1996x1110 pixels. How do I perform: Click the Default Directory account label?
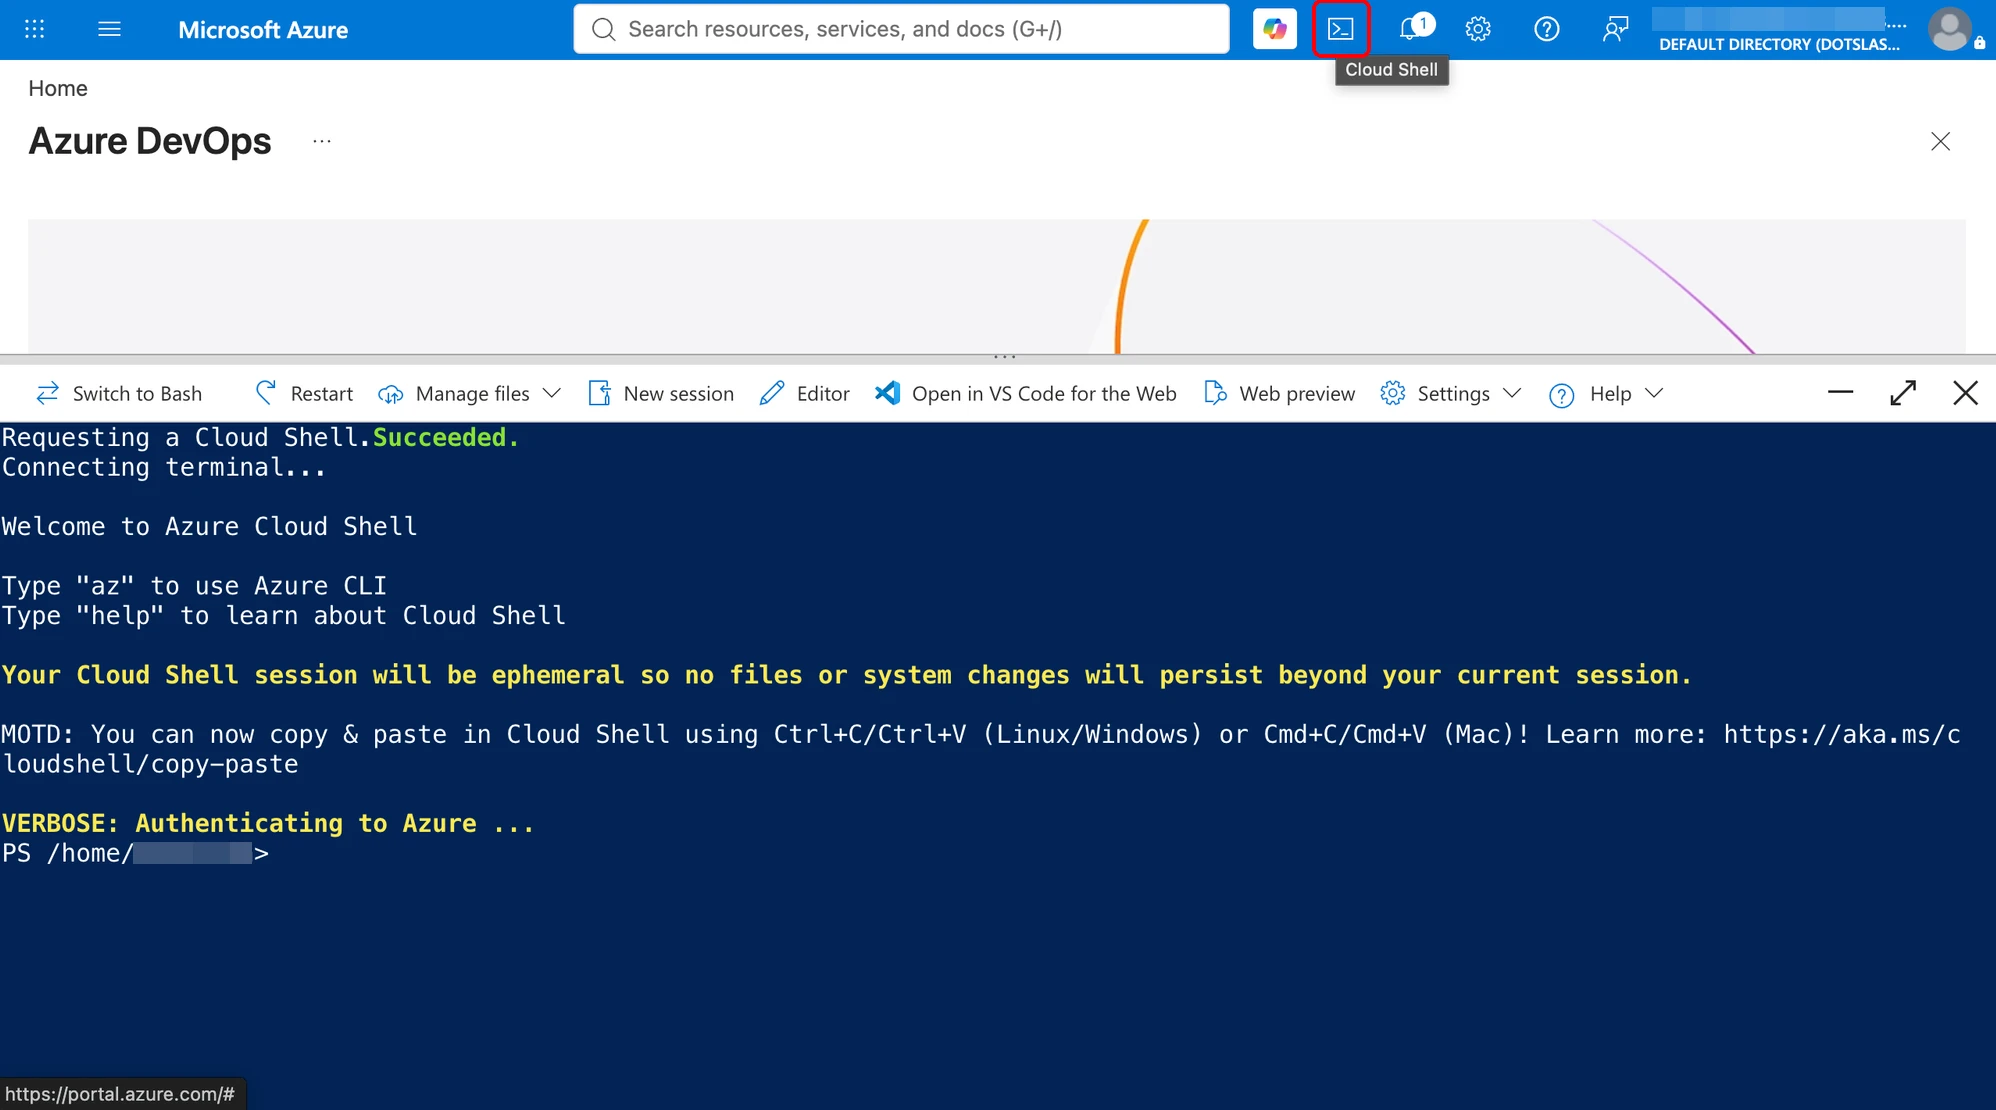pos(1779,44)
